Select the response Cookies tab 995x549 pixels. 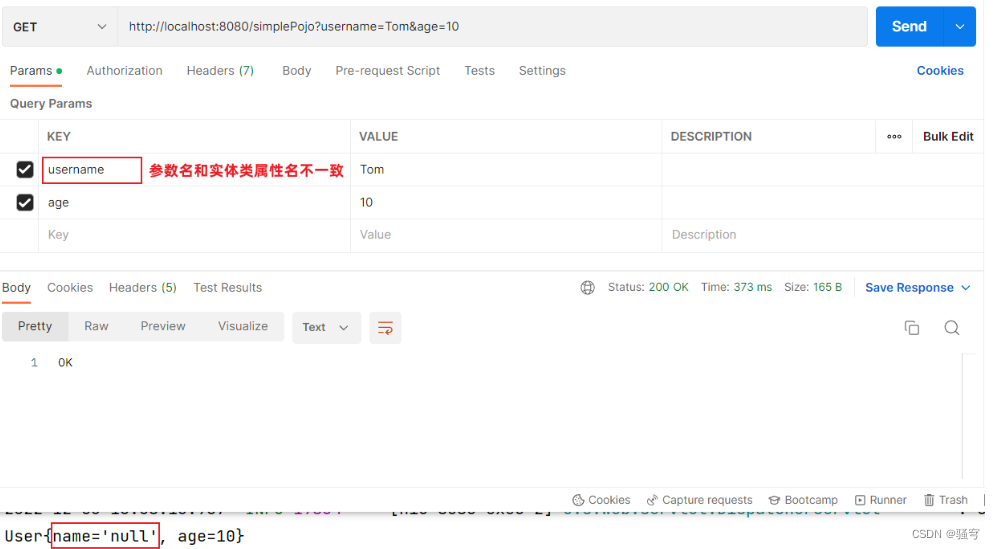[x=70, y=288]
